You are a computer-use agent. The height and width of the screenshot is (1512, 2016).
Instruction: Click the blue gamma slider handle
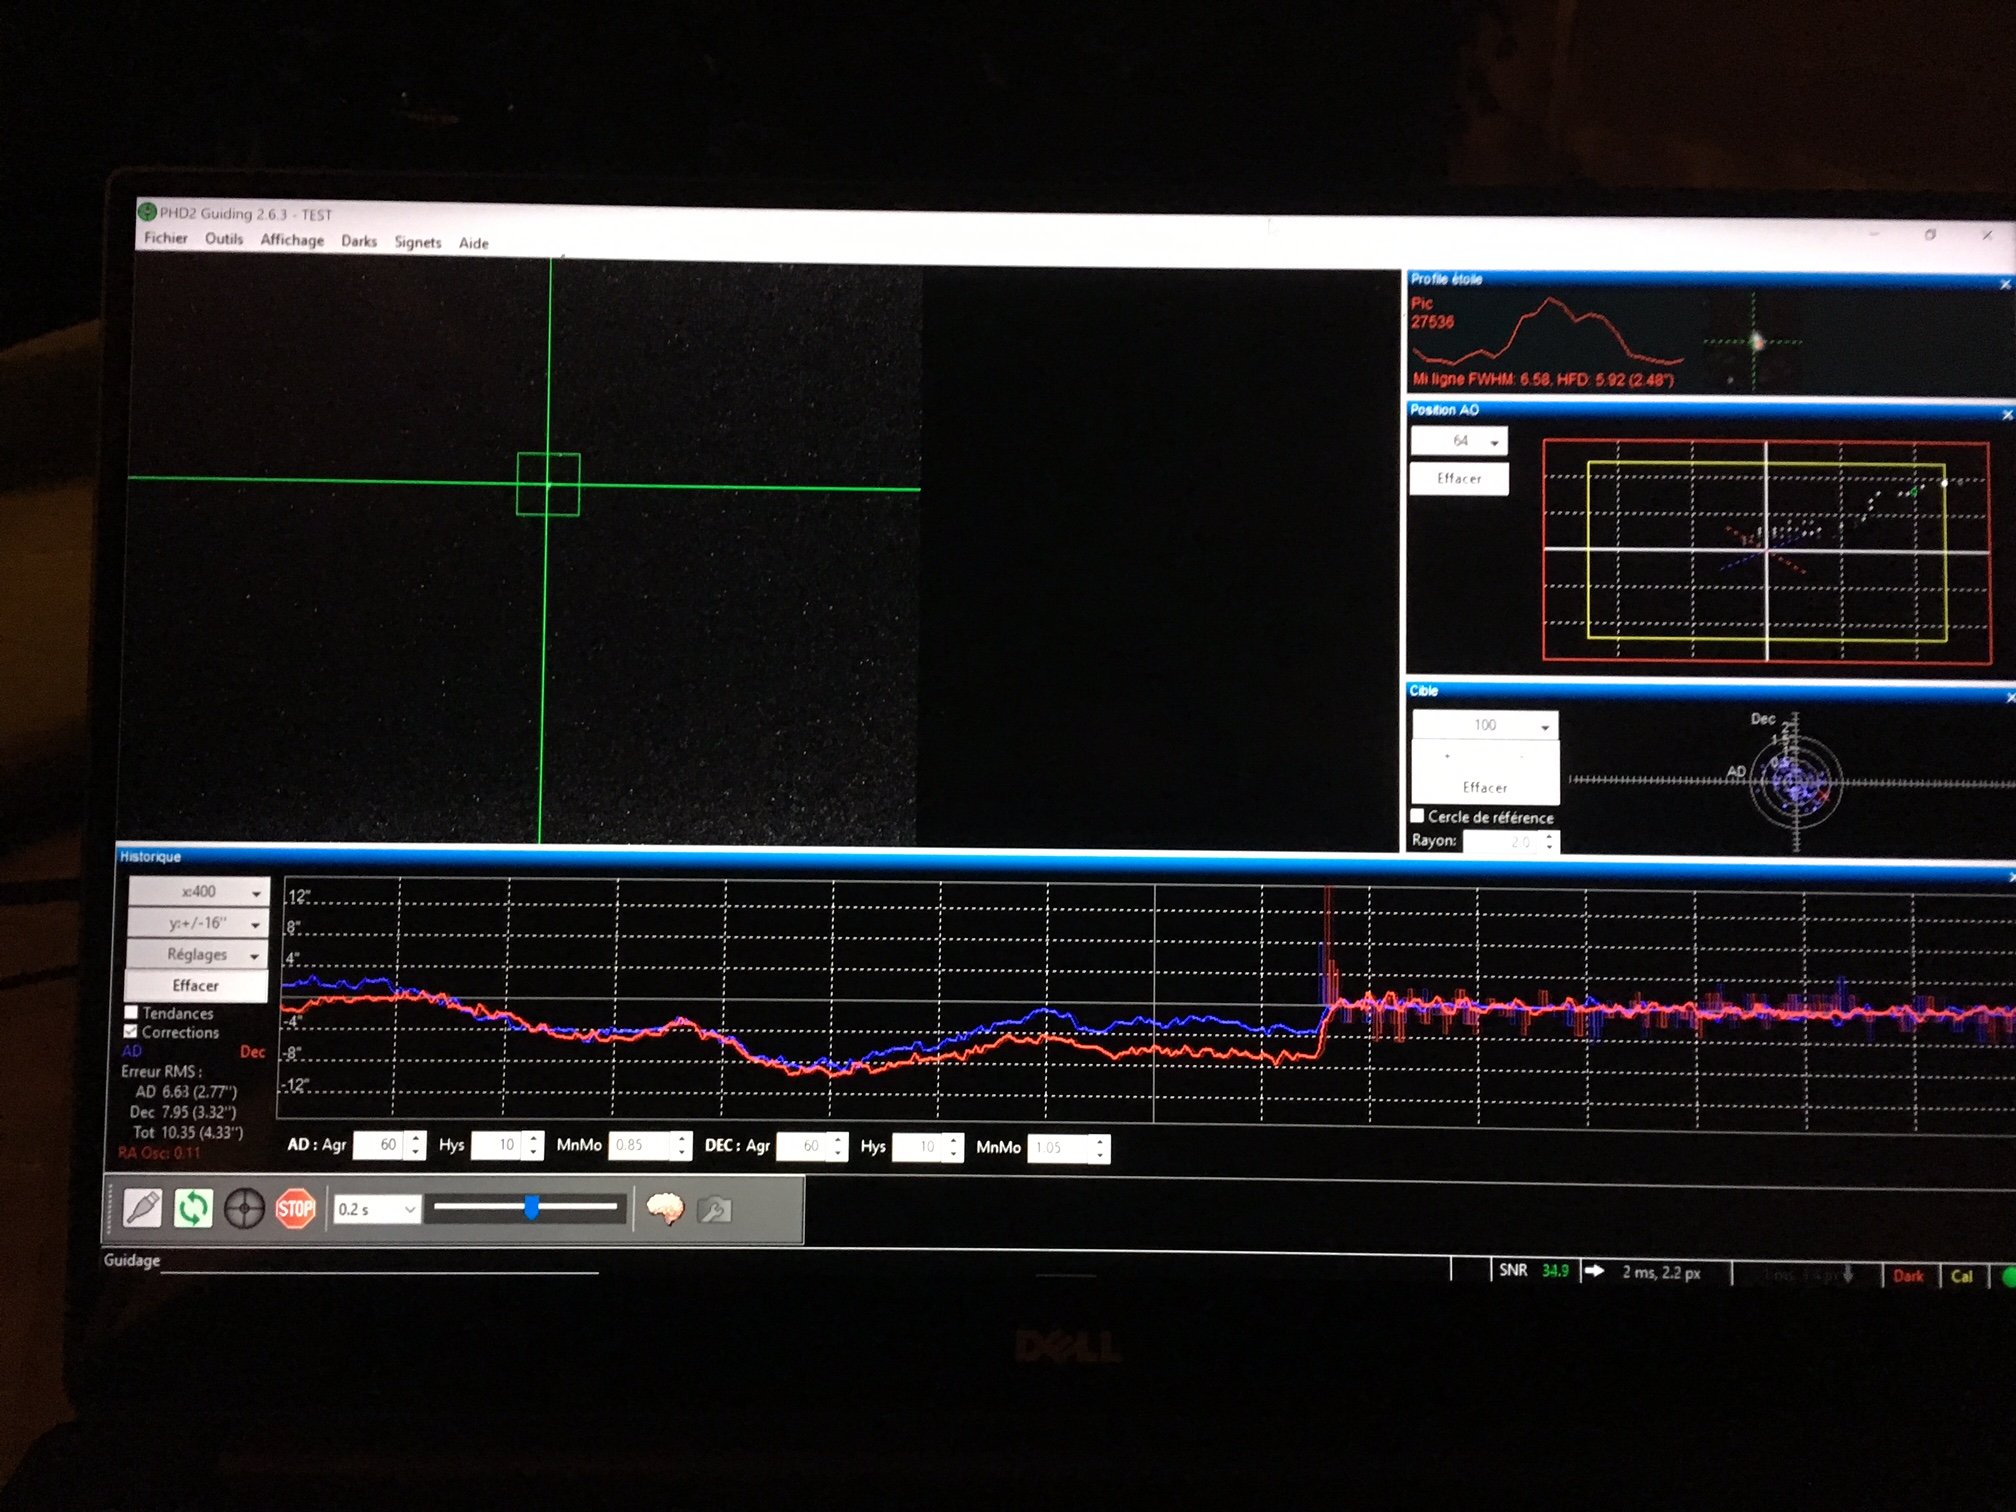(x=532, y=1207)
